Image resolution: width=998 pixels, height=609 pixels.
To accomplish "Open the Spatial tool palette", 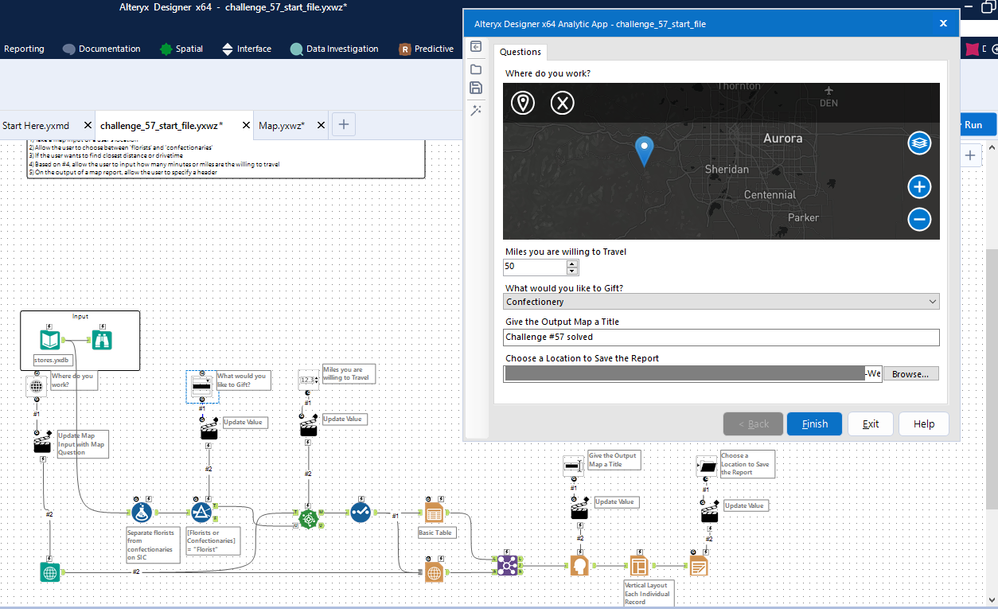I will click(x=181, y=49).
